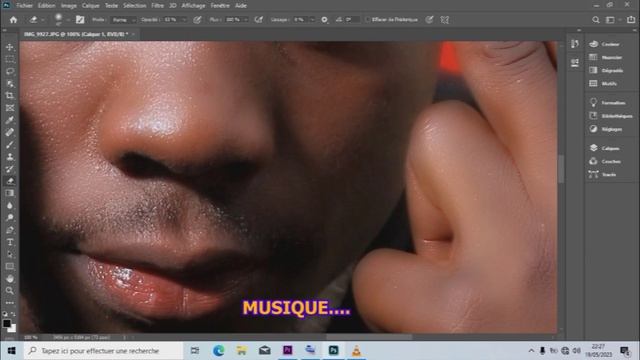This screenshot has width=640, height=360.
Task: Select the Pen tool
Action: pos(10,230)
